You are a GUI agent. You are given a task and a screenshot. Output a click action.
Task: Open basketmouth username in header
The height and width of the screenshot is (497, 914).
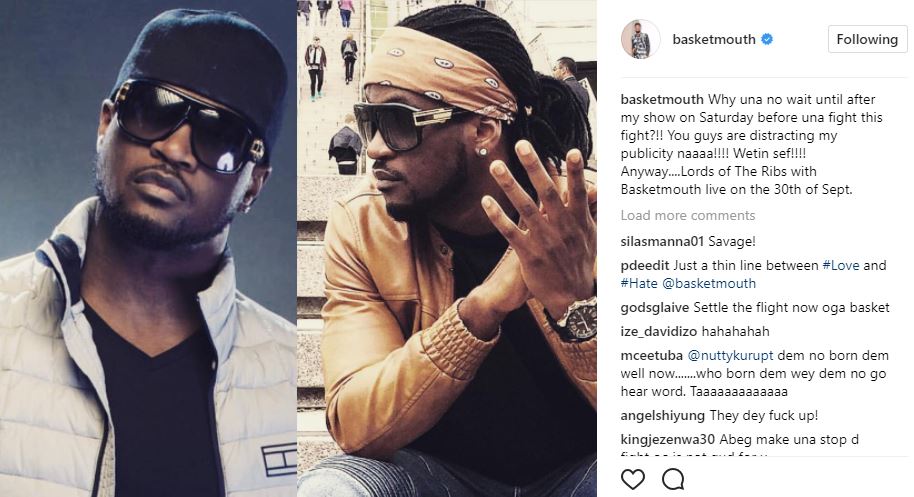[714, 39]
